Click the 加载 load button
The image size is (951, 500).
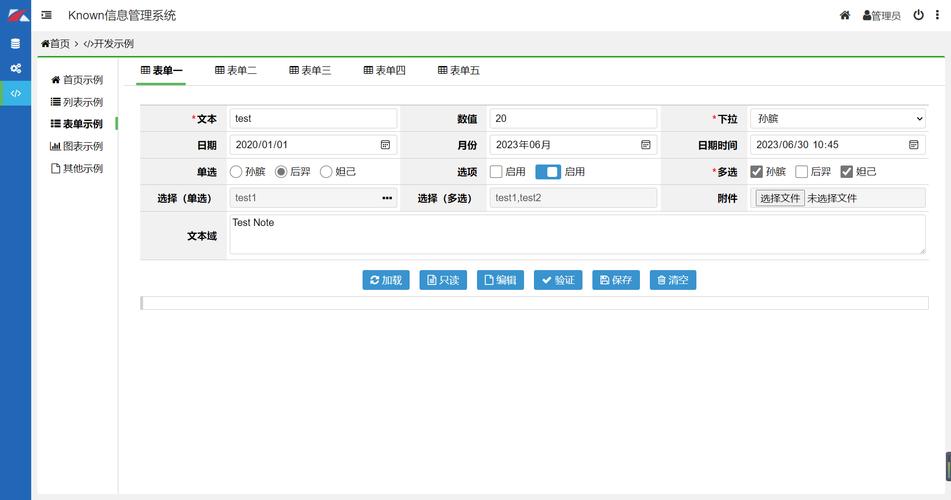coord(386,280)
